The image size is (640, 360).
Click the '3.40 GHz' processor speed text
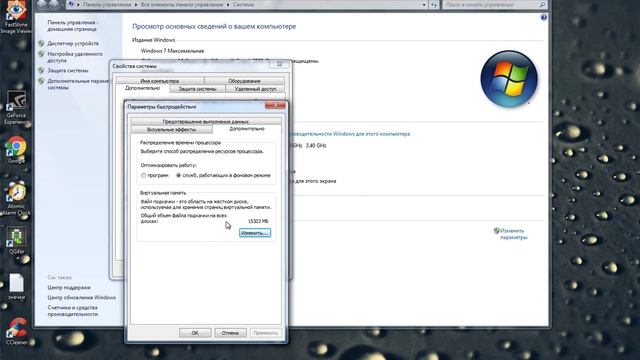(316, 146)
